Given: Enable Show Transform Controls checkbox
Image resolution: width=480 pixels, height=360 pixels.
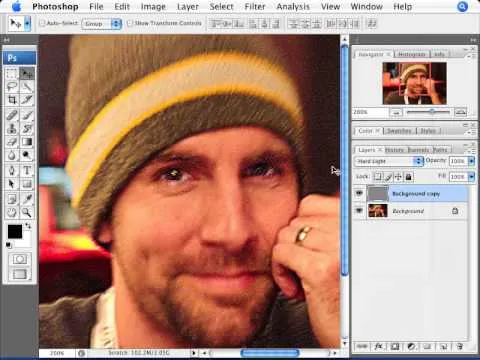Looking at the screenshot, I should tap(130, 23).
